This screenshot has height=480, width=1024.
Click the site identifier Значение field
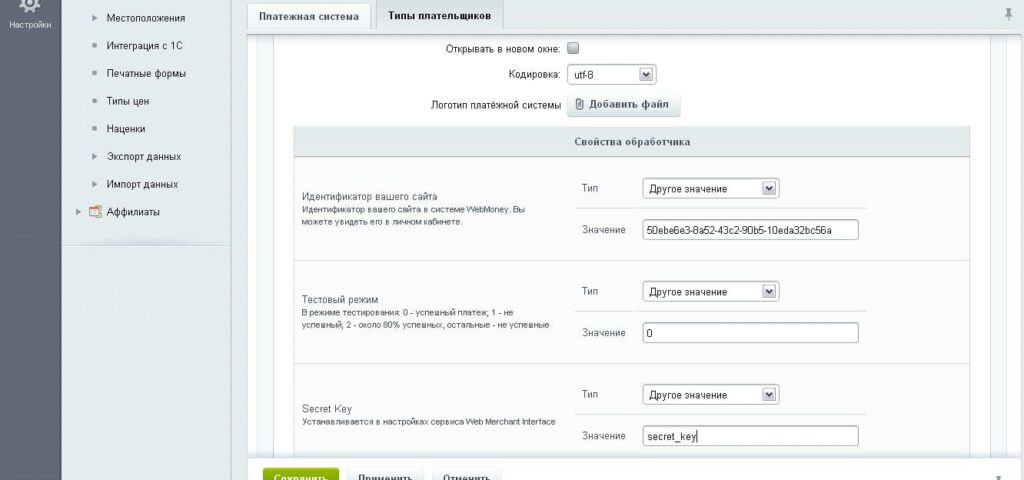(750, 230)
